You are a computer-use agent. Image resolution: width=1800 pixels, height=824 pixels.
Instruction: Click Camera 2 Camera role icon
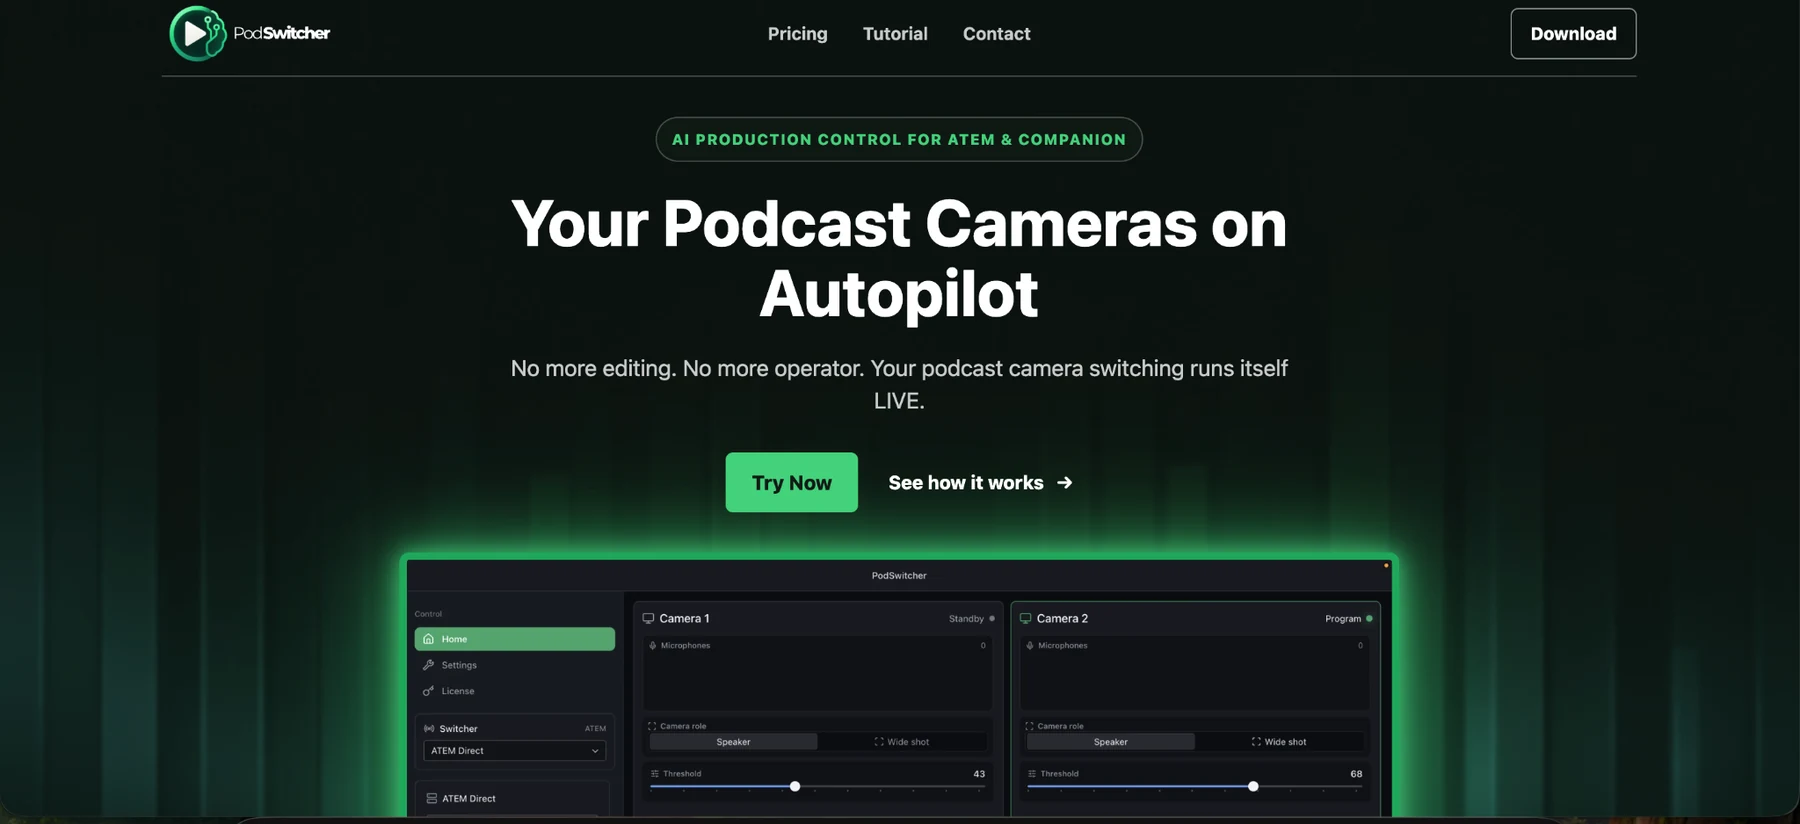(1029, 726)
